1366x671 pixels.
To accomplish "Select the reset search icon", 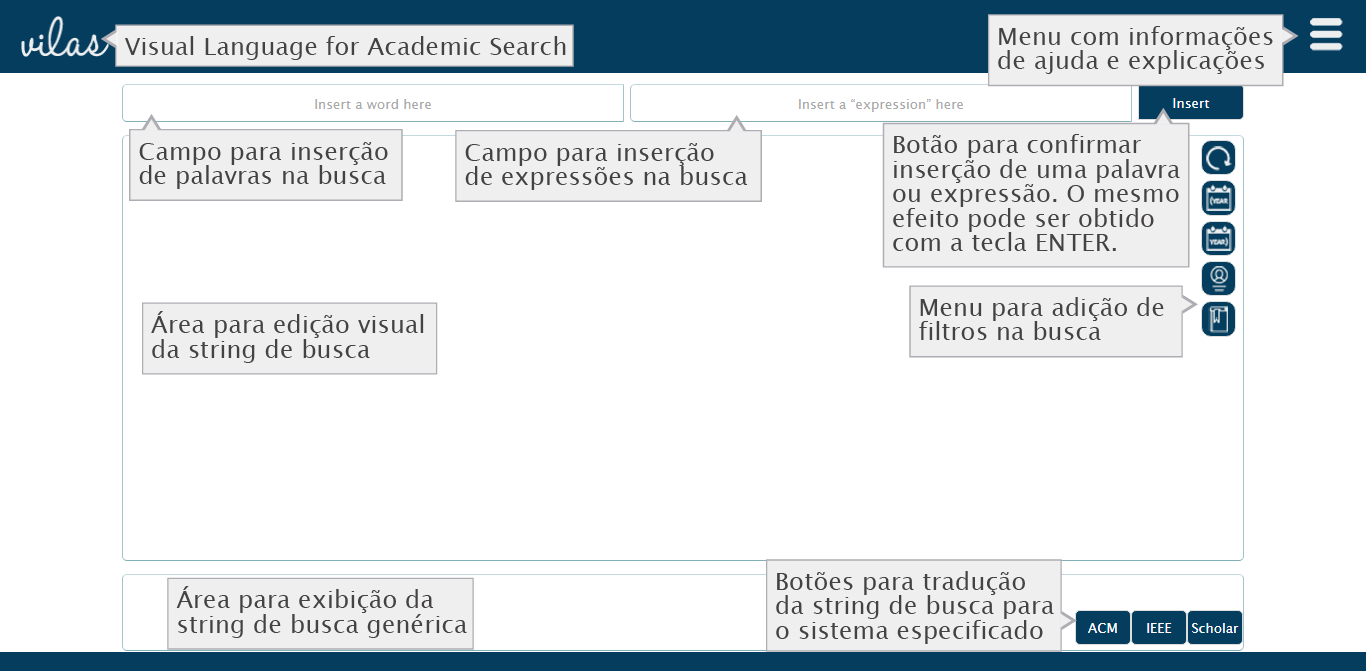I will coord(1217,157).
